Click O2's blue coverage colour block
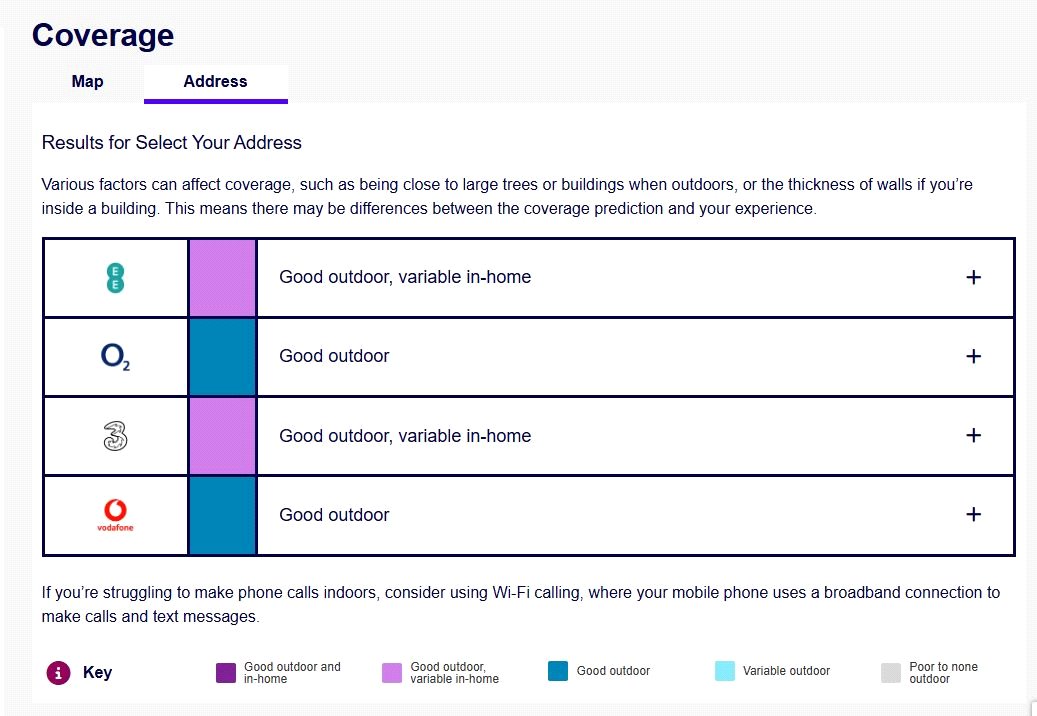Viewport: 1037px width, 716px height. tap(222, 357)
